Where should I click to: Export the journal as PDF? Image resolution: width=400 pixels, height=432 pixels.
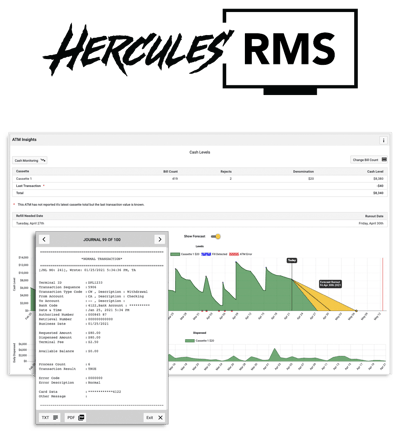coord(75,417)
